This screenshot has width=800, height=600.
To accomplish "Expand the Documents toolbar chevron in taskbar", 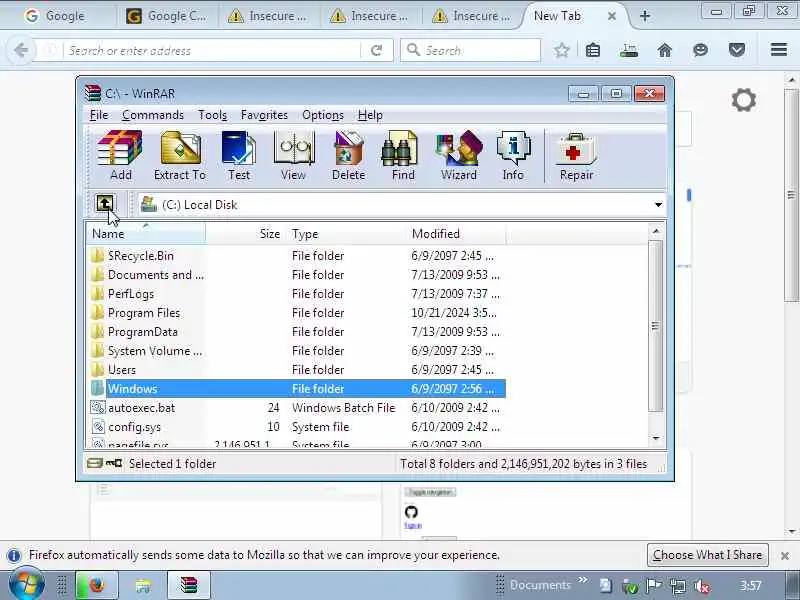I will 583,580.
